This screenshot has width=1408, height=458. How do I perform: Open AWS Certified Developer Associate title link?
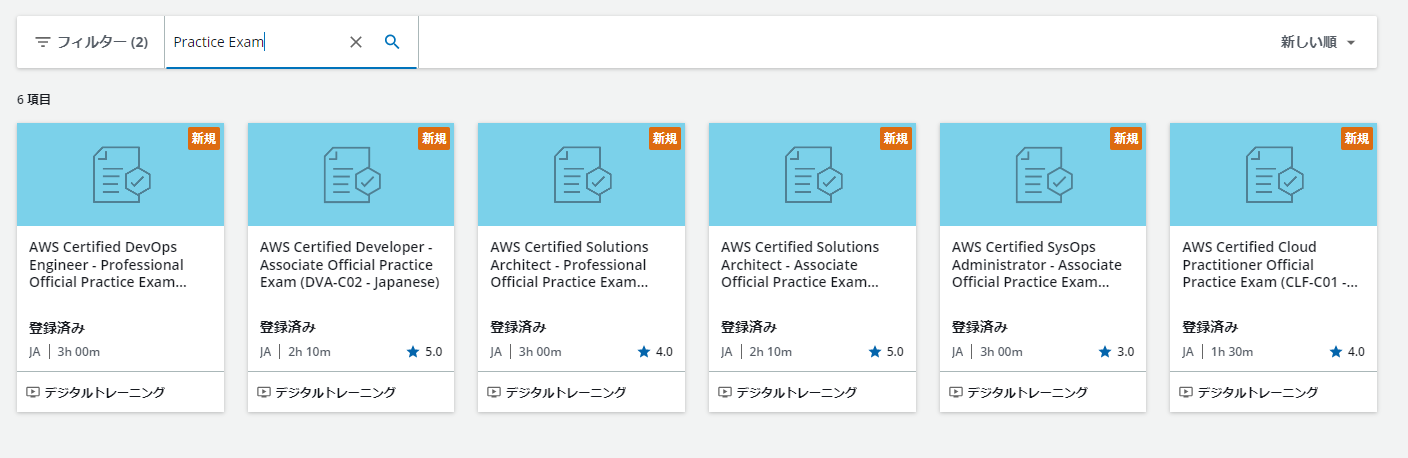[350, 265]
